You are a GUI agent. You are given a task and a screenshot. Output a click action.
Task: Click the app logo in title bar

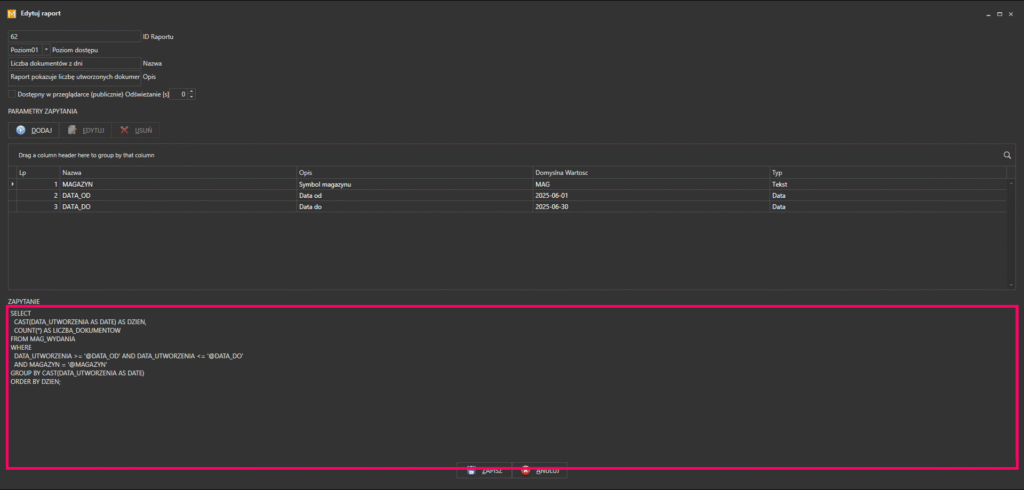click(x=11, y=14)
